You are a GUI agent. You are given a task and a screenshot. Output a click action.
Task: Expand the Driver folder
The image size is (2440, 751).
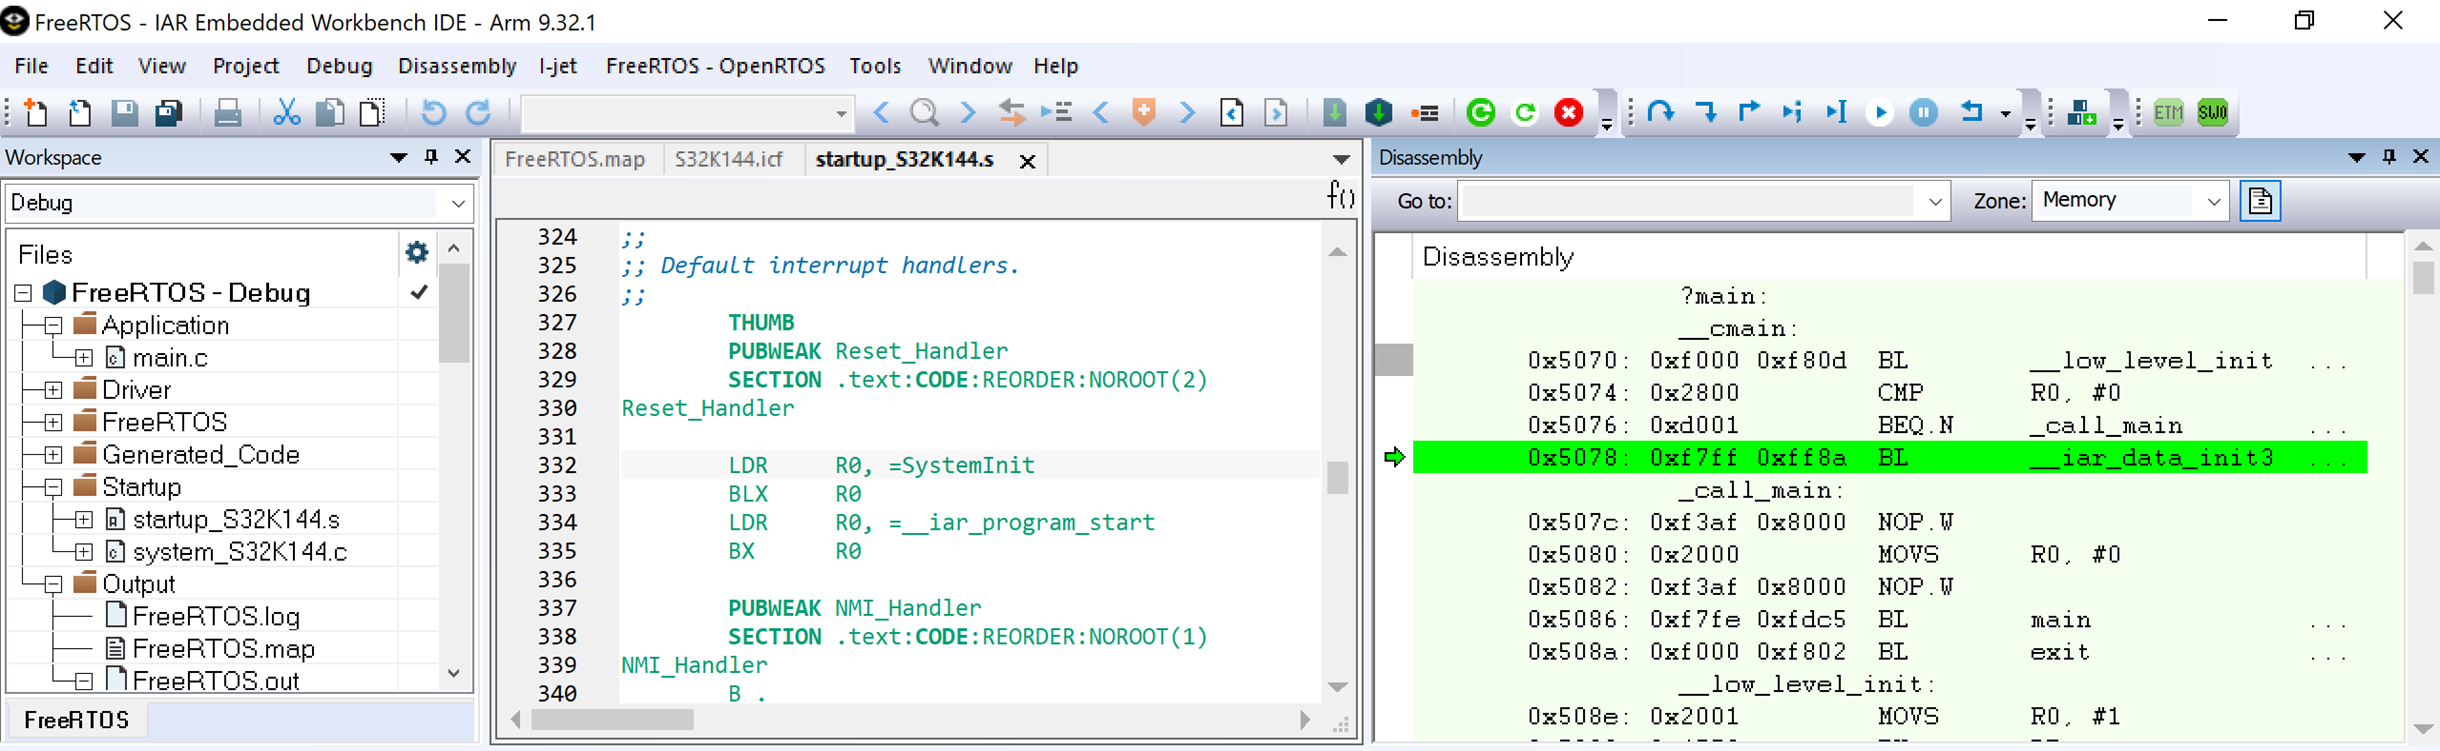(x=54, y=390)
